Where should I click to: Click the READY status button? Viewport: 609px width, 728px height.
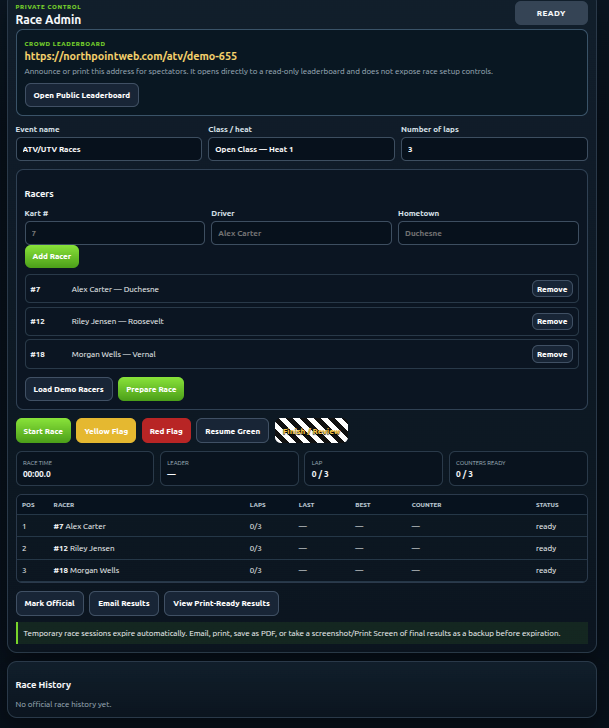click(551, 13)
